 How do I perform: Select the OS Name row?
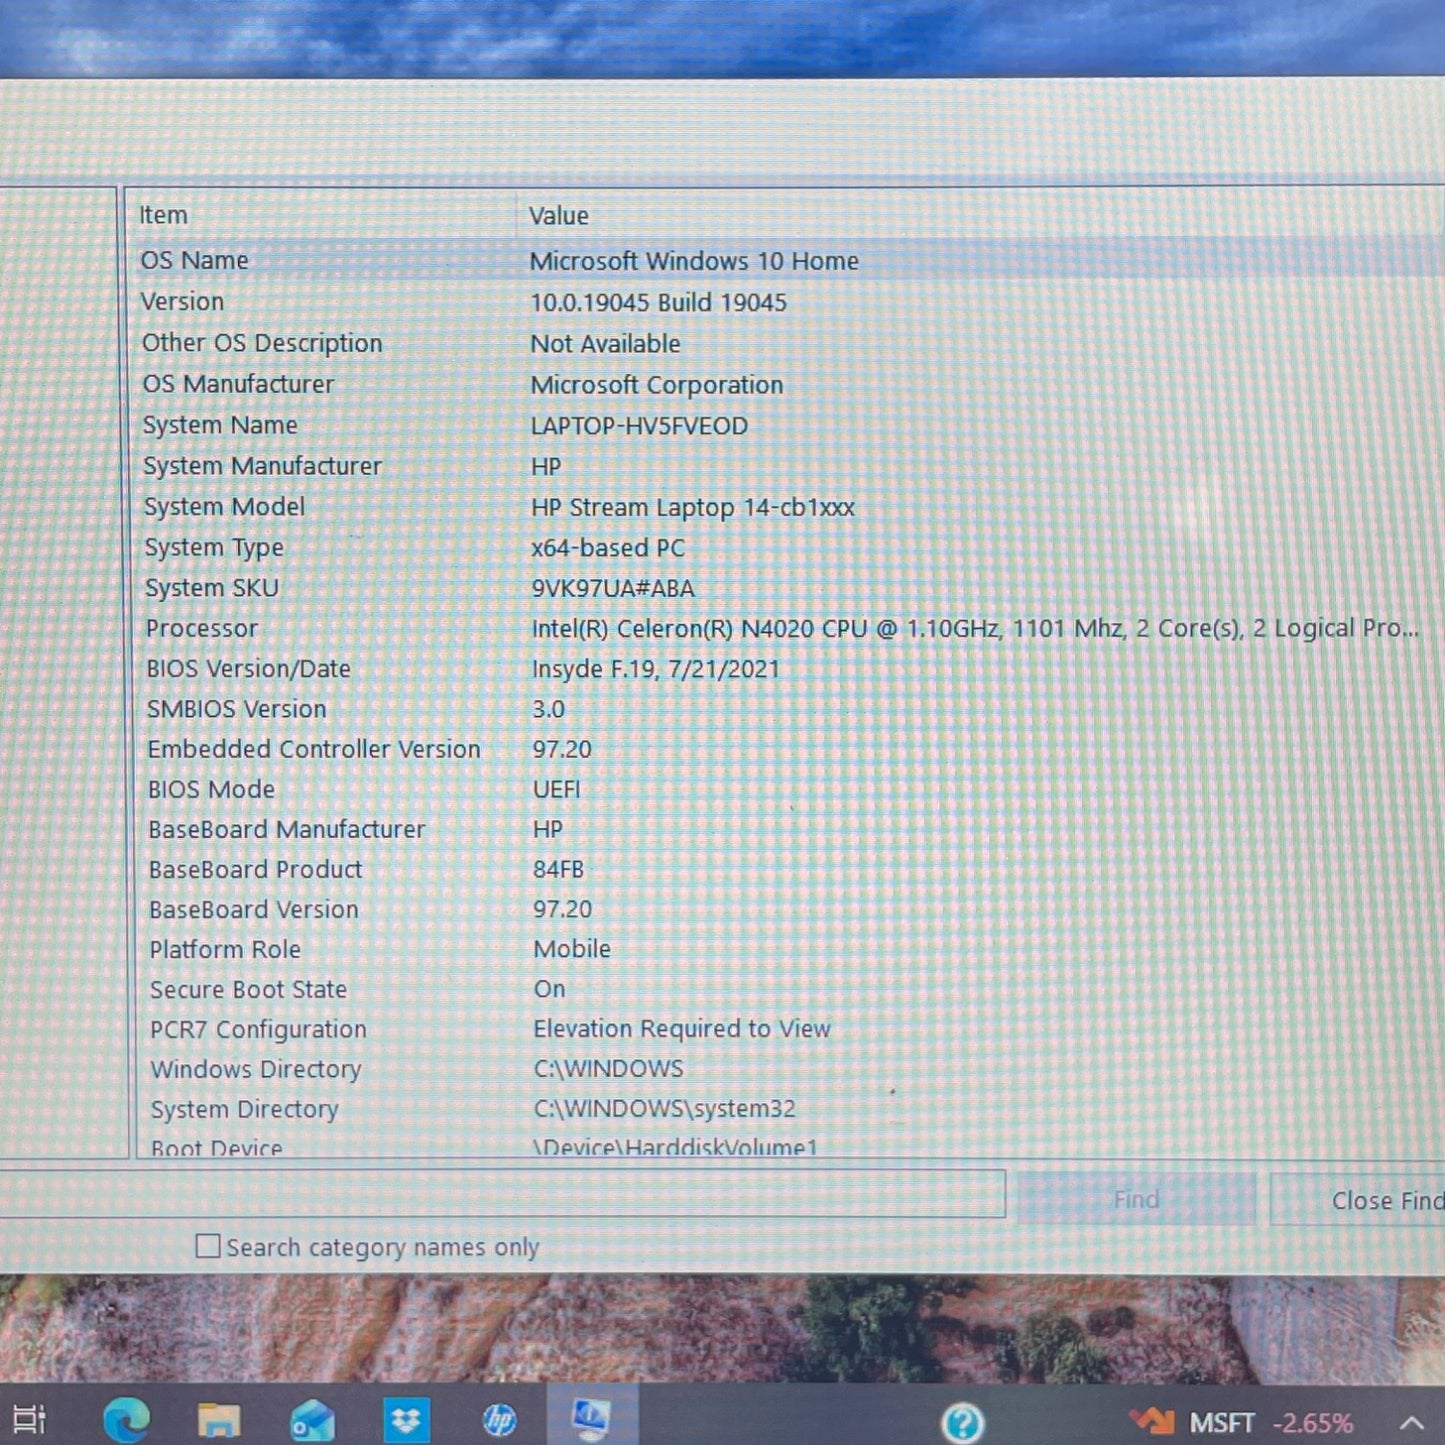[785, 260]
